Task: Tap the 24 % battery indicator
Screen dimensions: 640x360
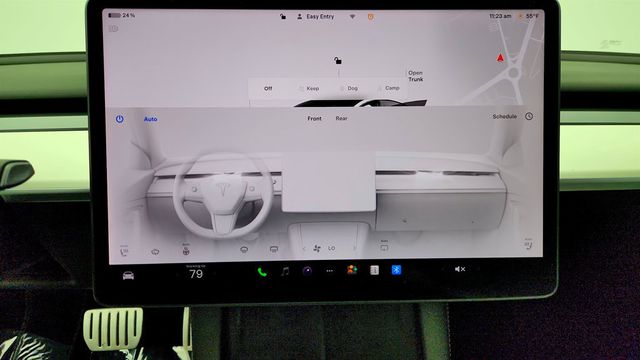Action: 121,16
